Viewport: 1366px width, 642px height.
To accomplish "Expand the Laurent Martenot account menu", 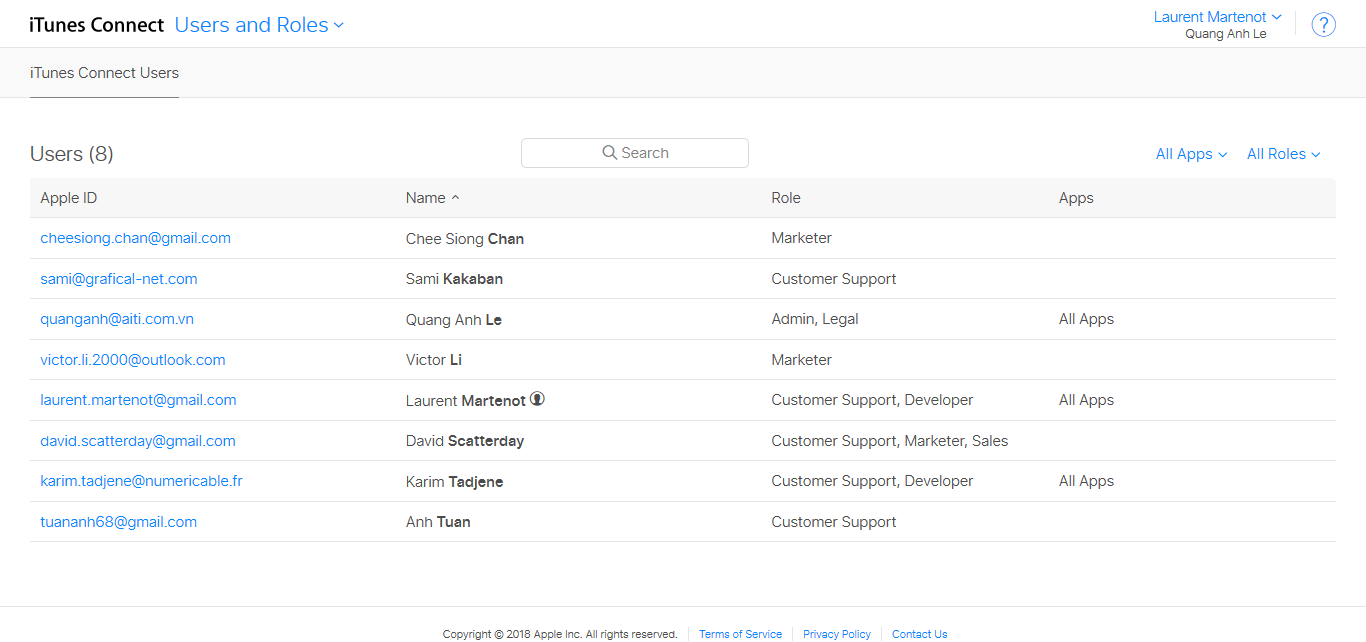I will pos(1217,17).
